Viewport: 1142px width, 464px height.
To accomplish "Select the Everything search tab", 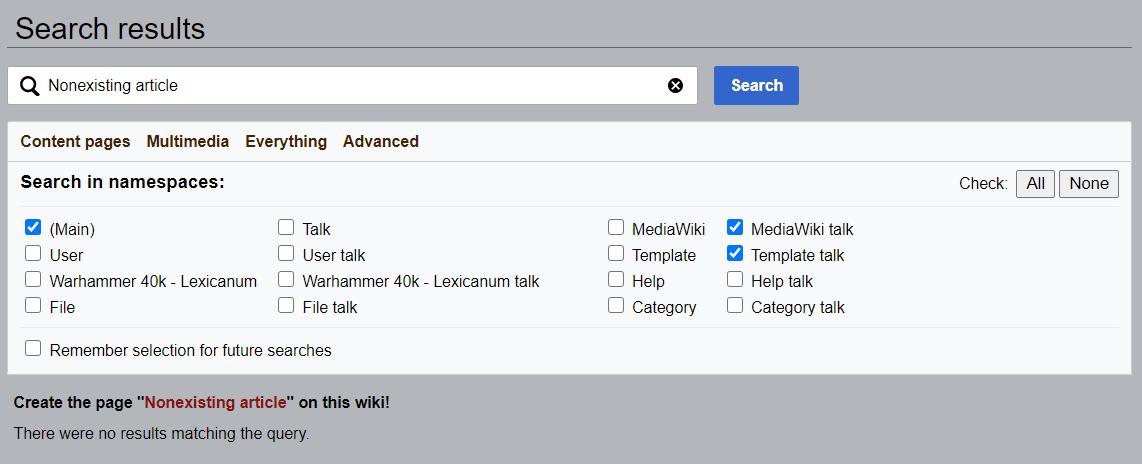I will 286,142.
